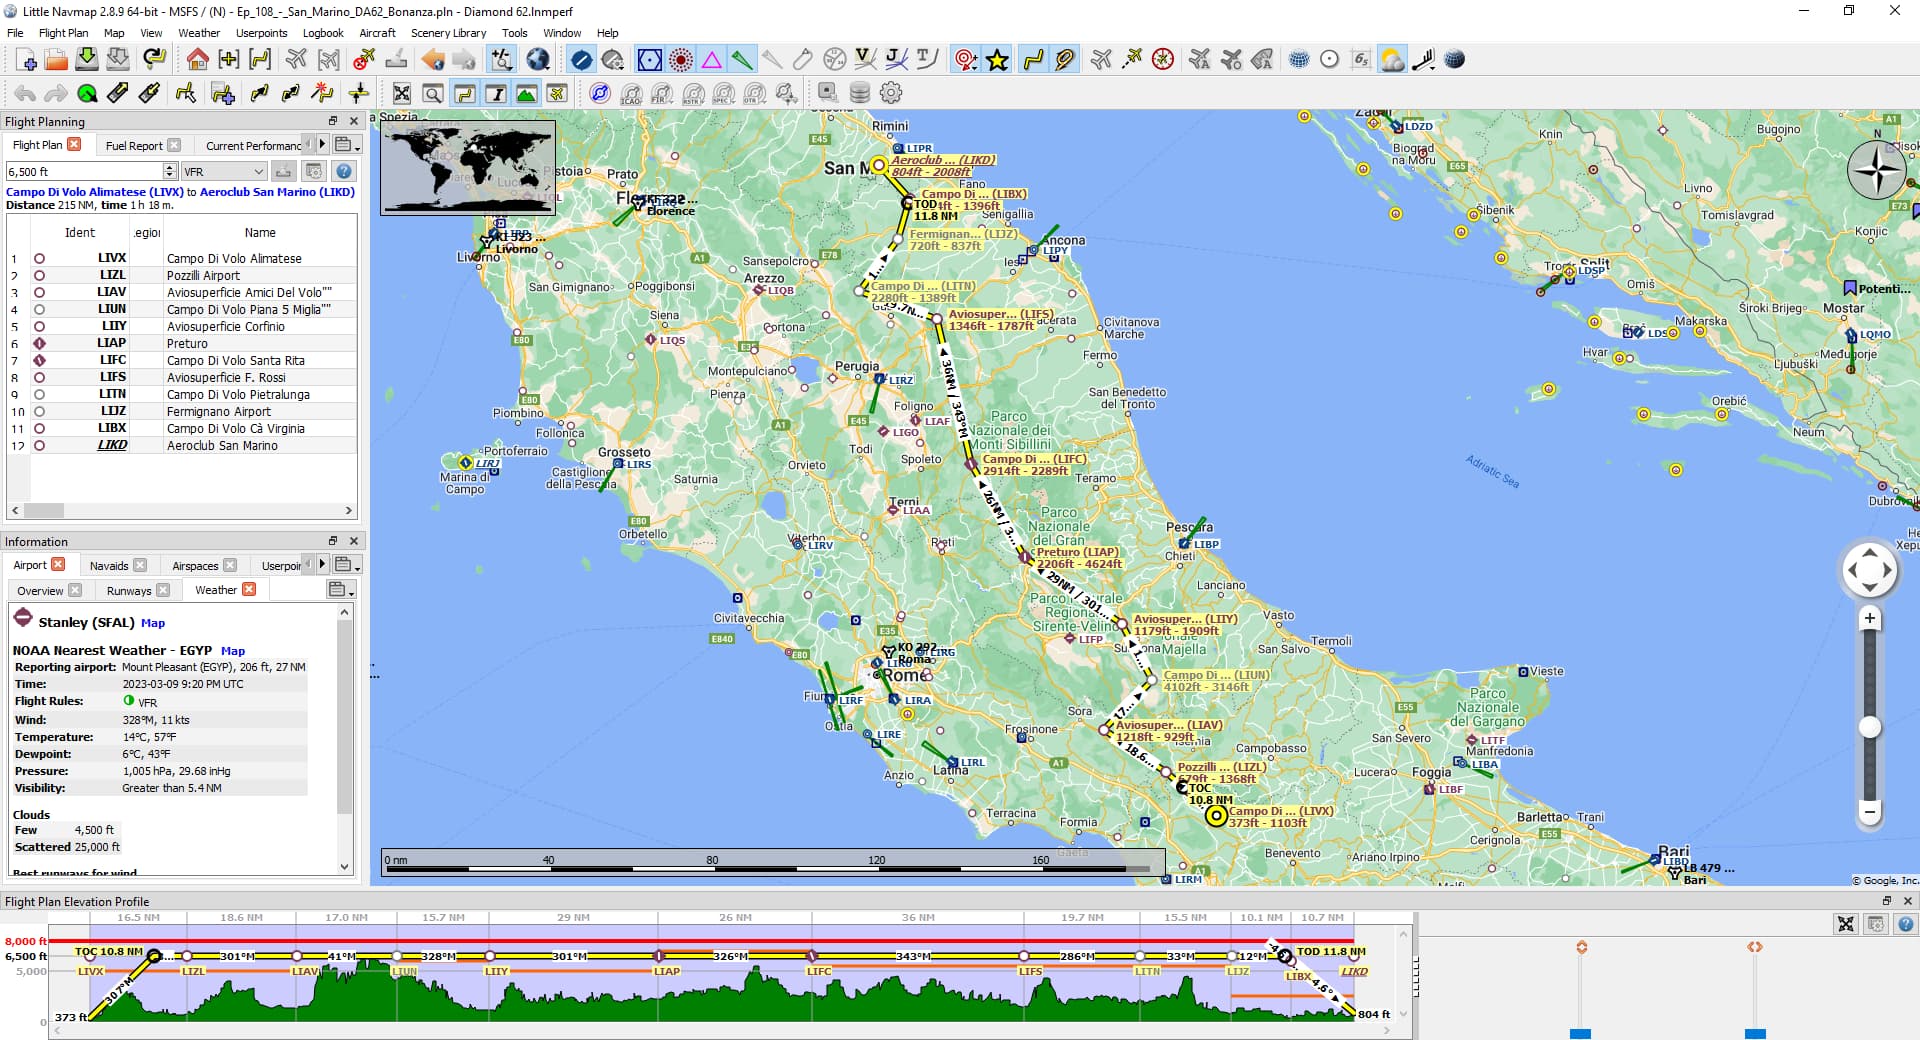1920x1040 pixels.
Task: Toggle Flight Planning dock window button
Action: (464, 94)
